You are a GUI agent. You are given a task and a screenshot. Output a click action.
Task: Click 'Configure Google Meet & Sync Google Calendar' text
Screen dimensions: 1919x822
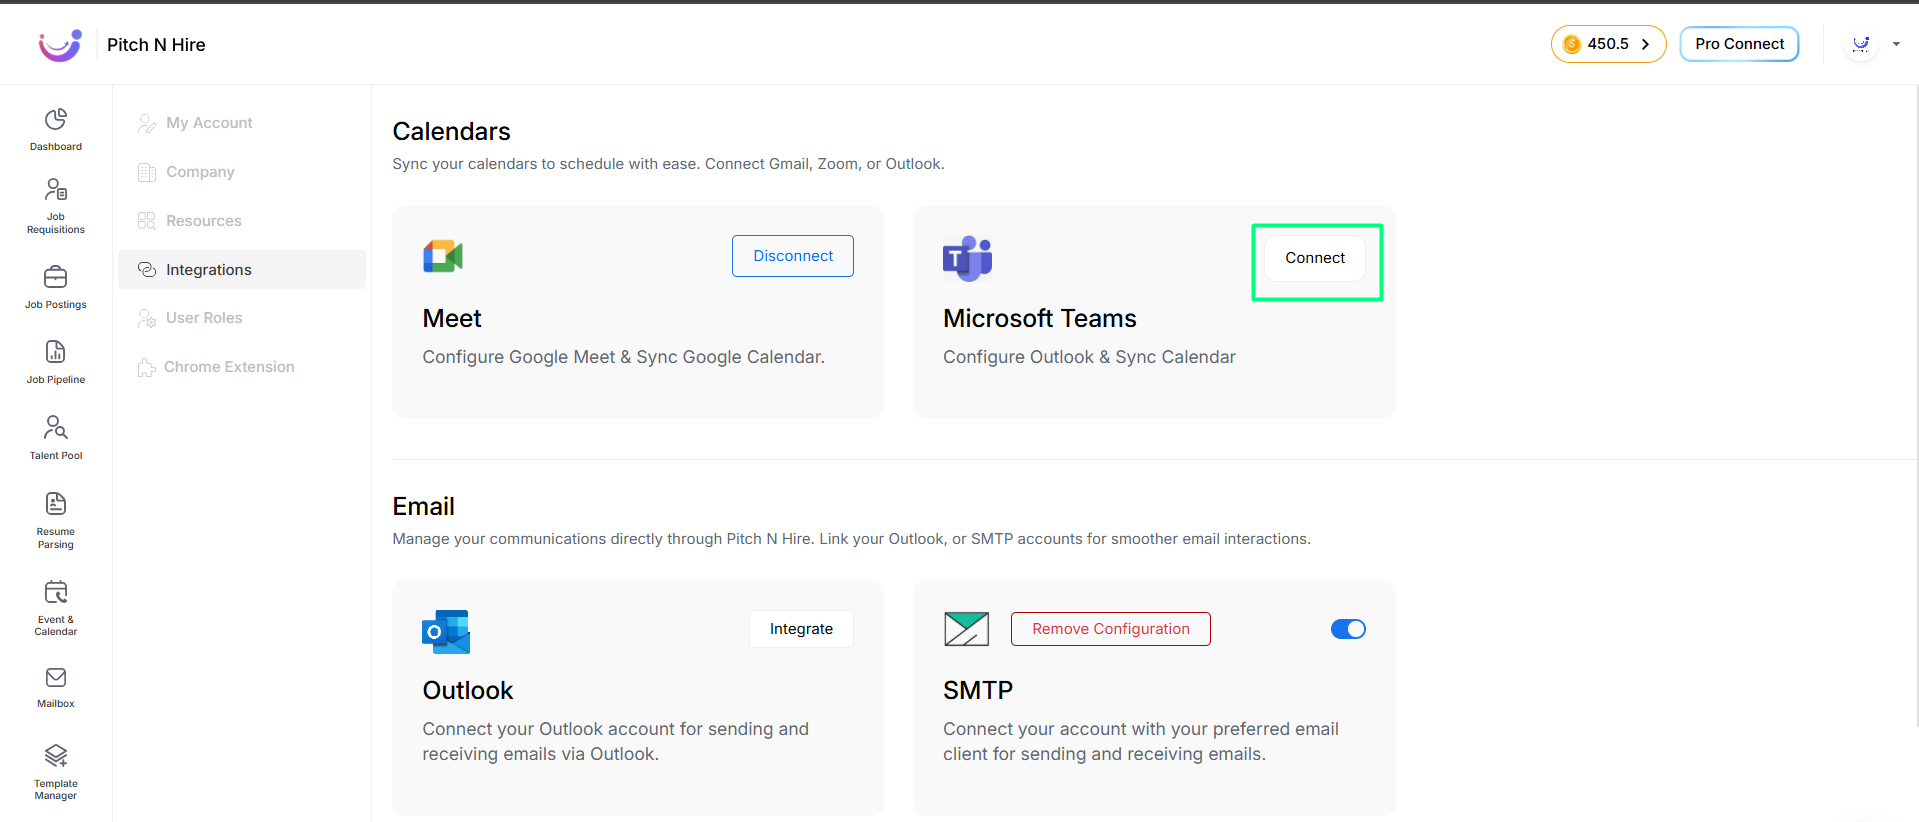click(x=623, y=357)
